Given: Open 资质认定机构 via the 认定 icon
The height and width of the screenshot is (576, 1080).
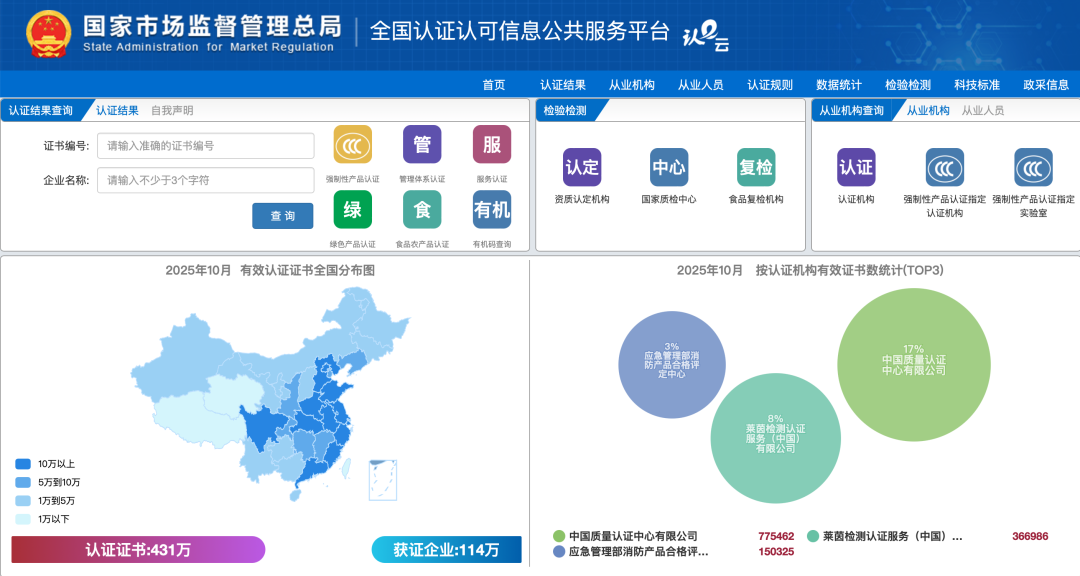Looking at the screenshot, I should (x=583, y=168).
